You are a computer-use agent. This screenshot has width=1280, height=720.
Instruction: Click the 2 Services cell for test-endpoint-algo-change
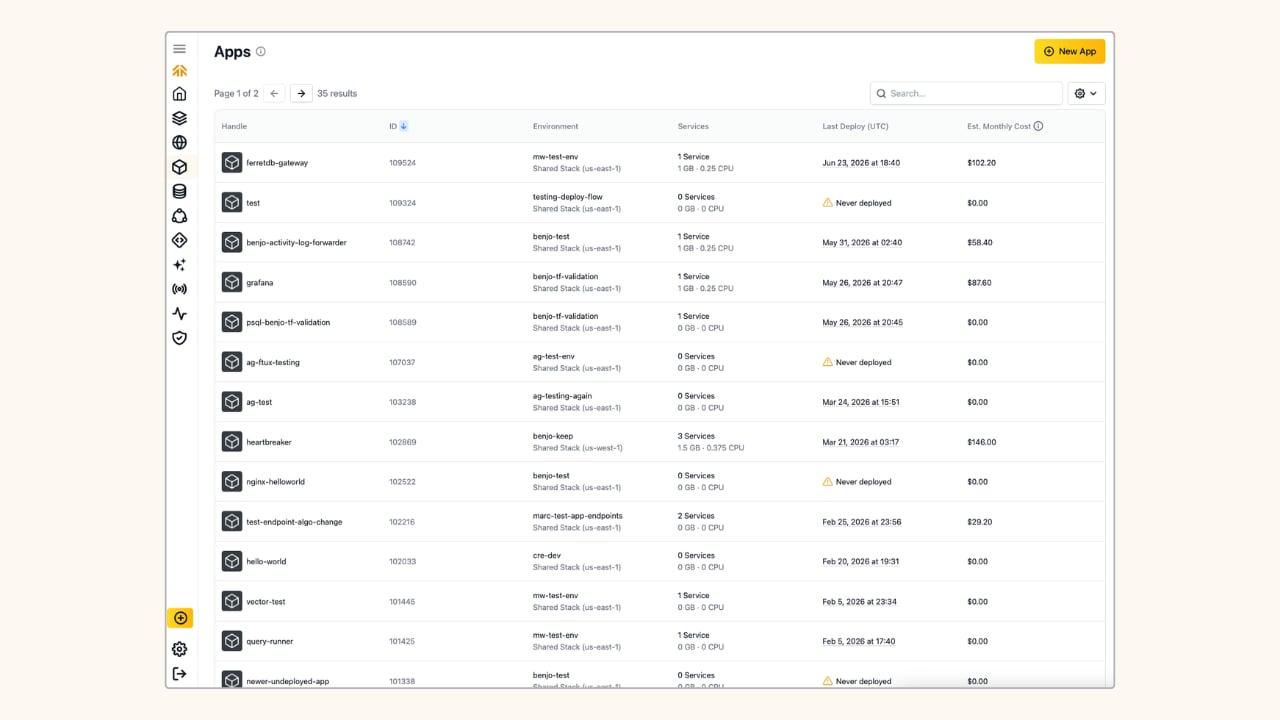696,516
